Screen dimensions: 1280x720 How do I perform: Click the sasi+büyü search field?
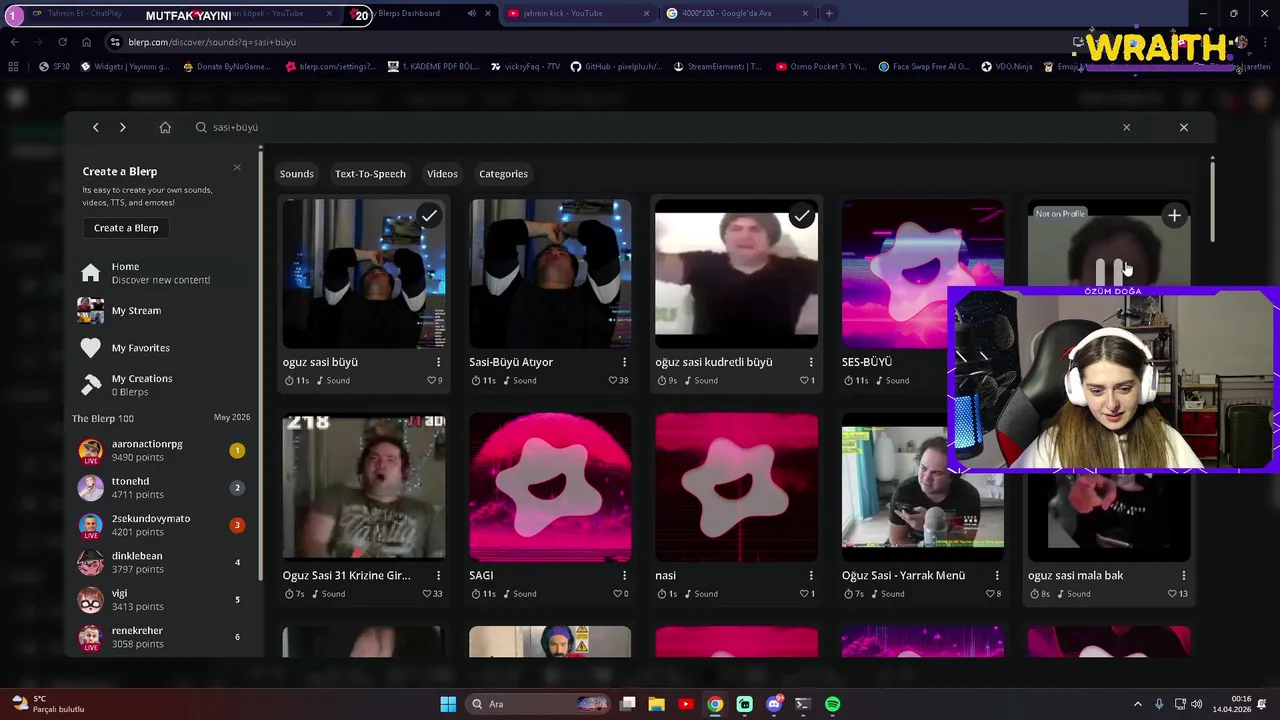click(x=660, y=127)
